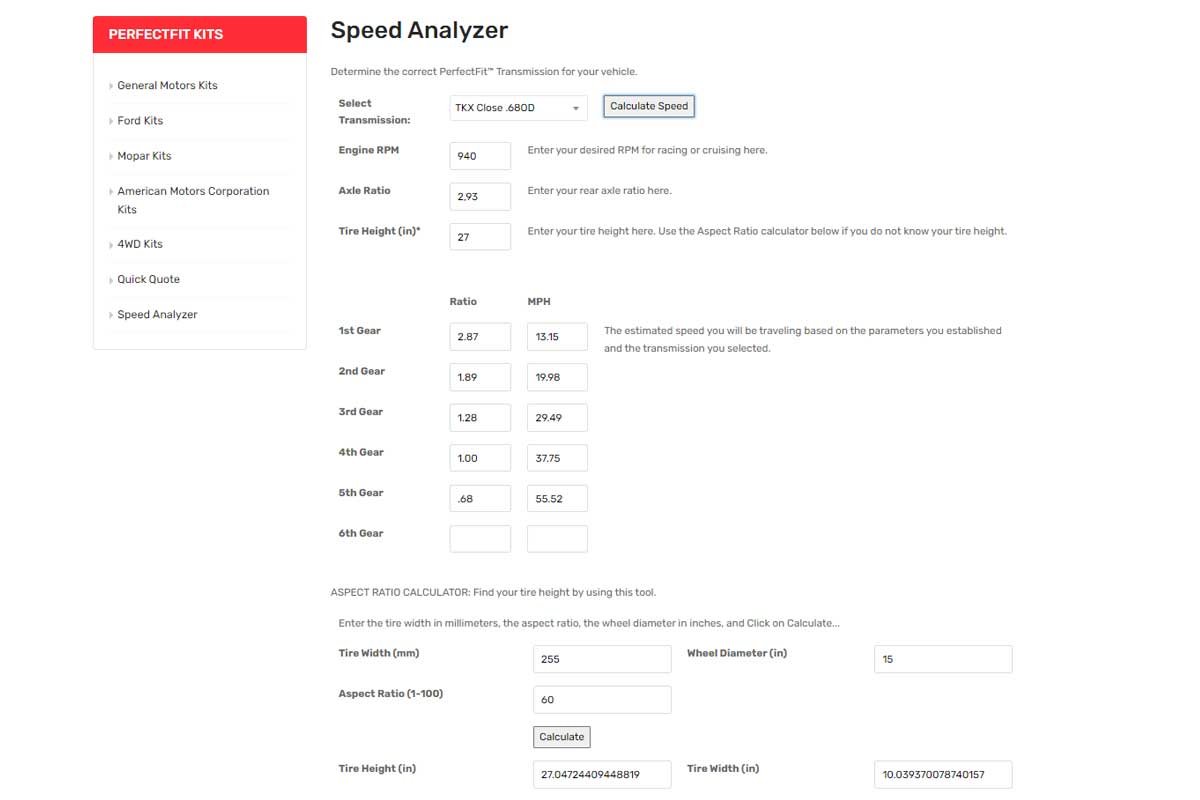Image resolution: width=1200 pixels, height=800 pixels.
Task: Click the Aspect Ratio (1-100) field
Action: pyautogui.click(x=602, y=700)
